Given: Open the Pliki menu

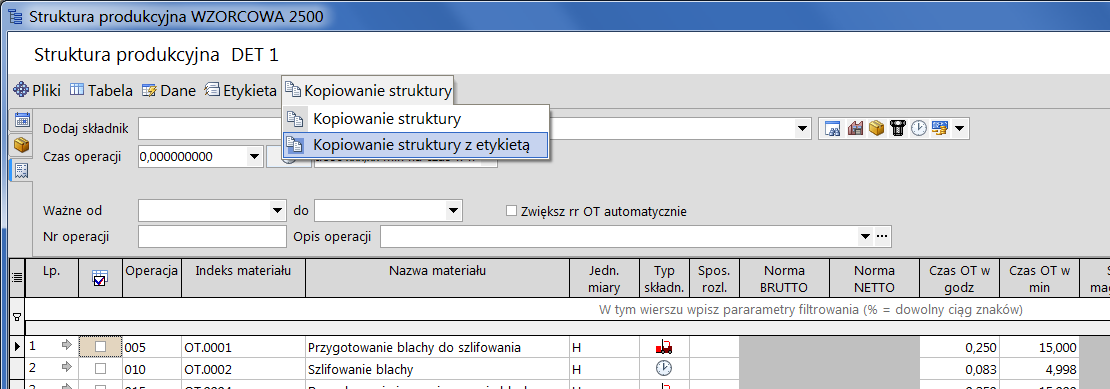Looking at the screenshot, I should pos(37,91).
